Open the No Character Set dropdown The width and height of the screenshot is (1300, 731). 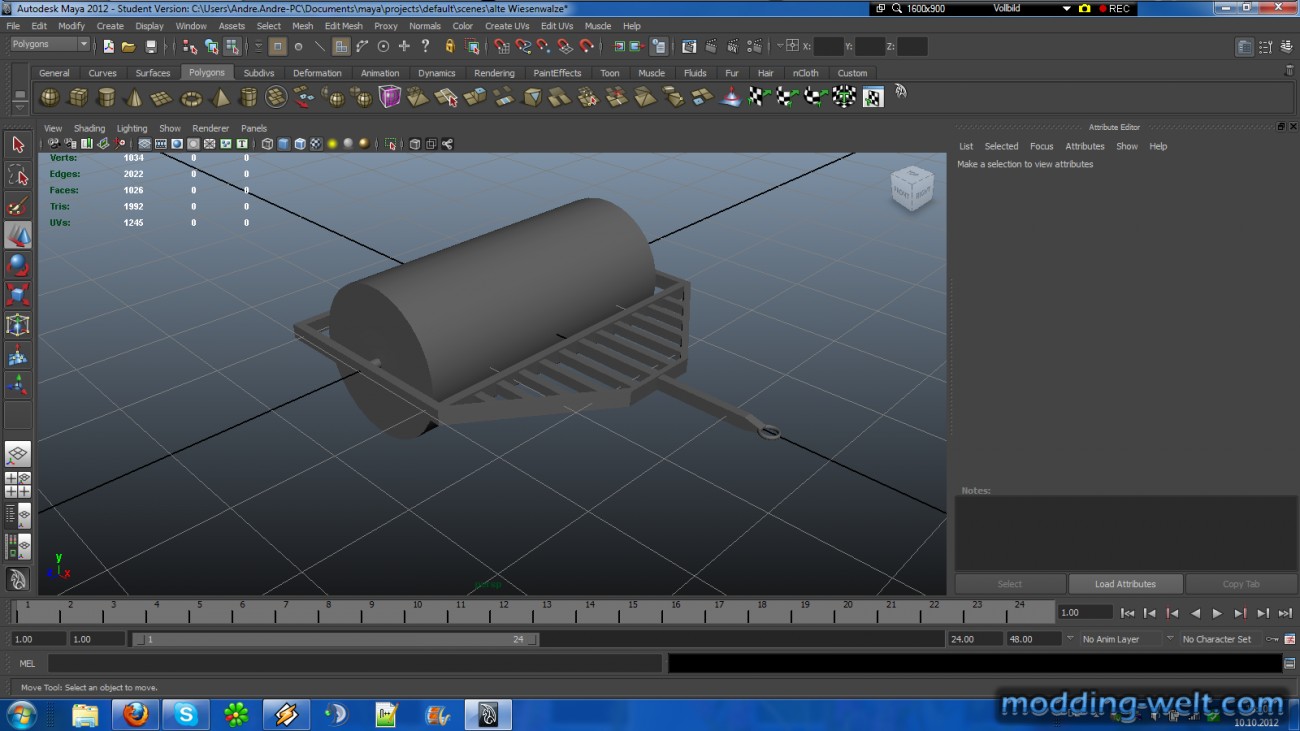[x=1222, y=639]
